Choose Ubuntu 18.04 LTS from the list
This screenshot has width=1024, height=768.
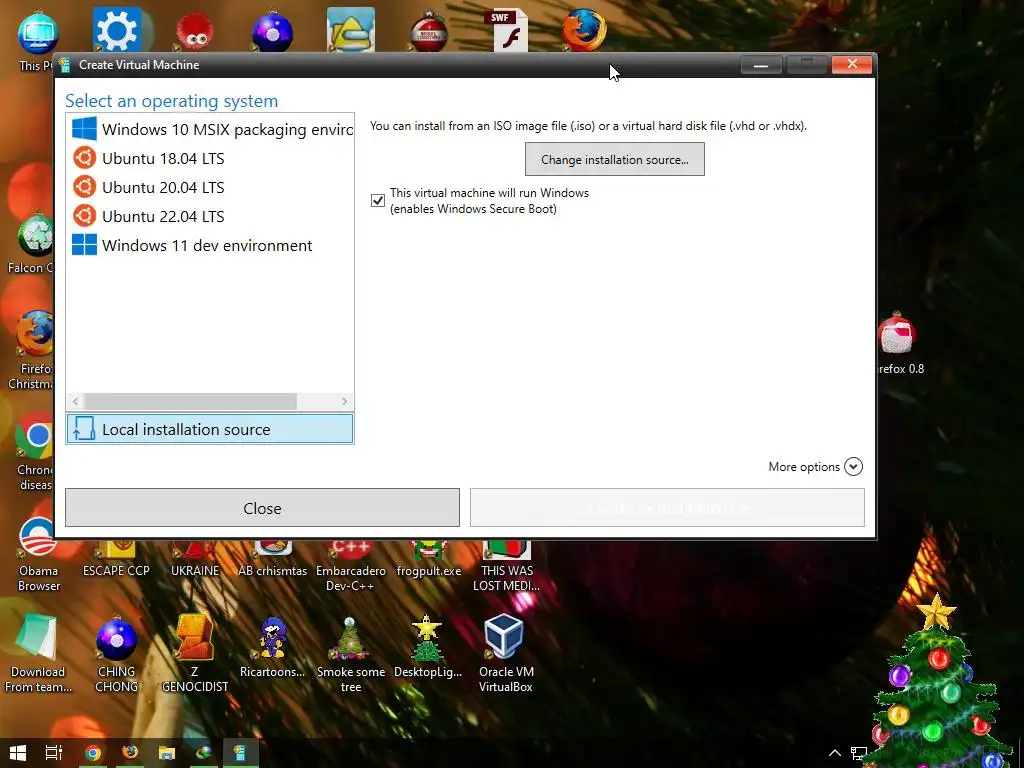[210, 158]
